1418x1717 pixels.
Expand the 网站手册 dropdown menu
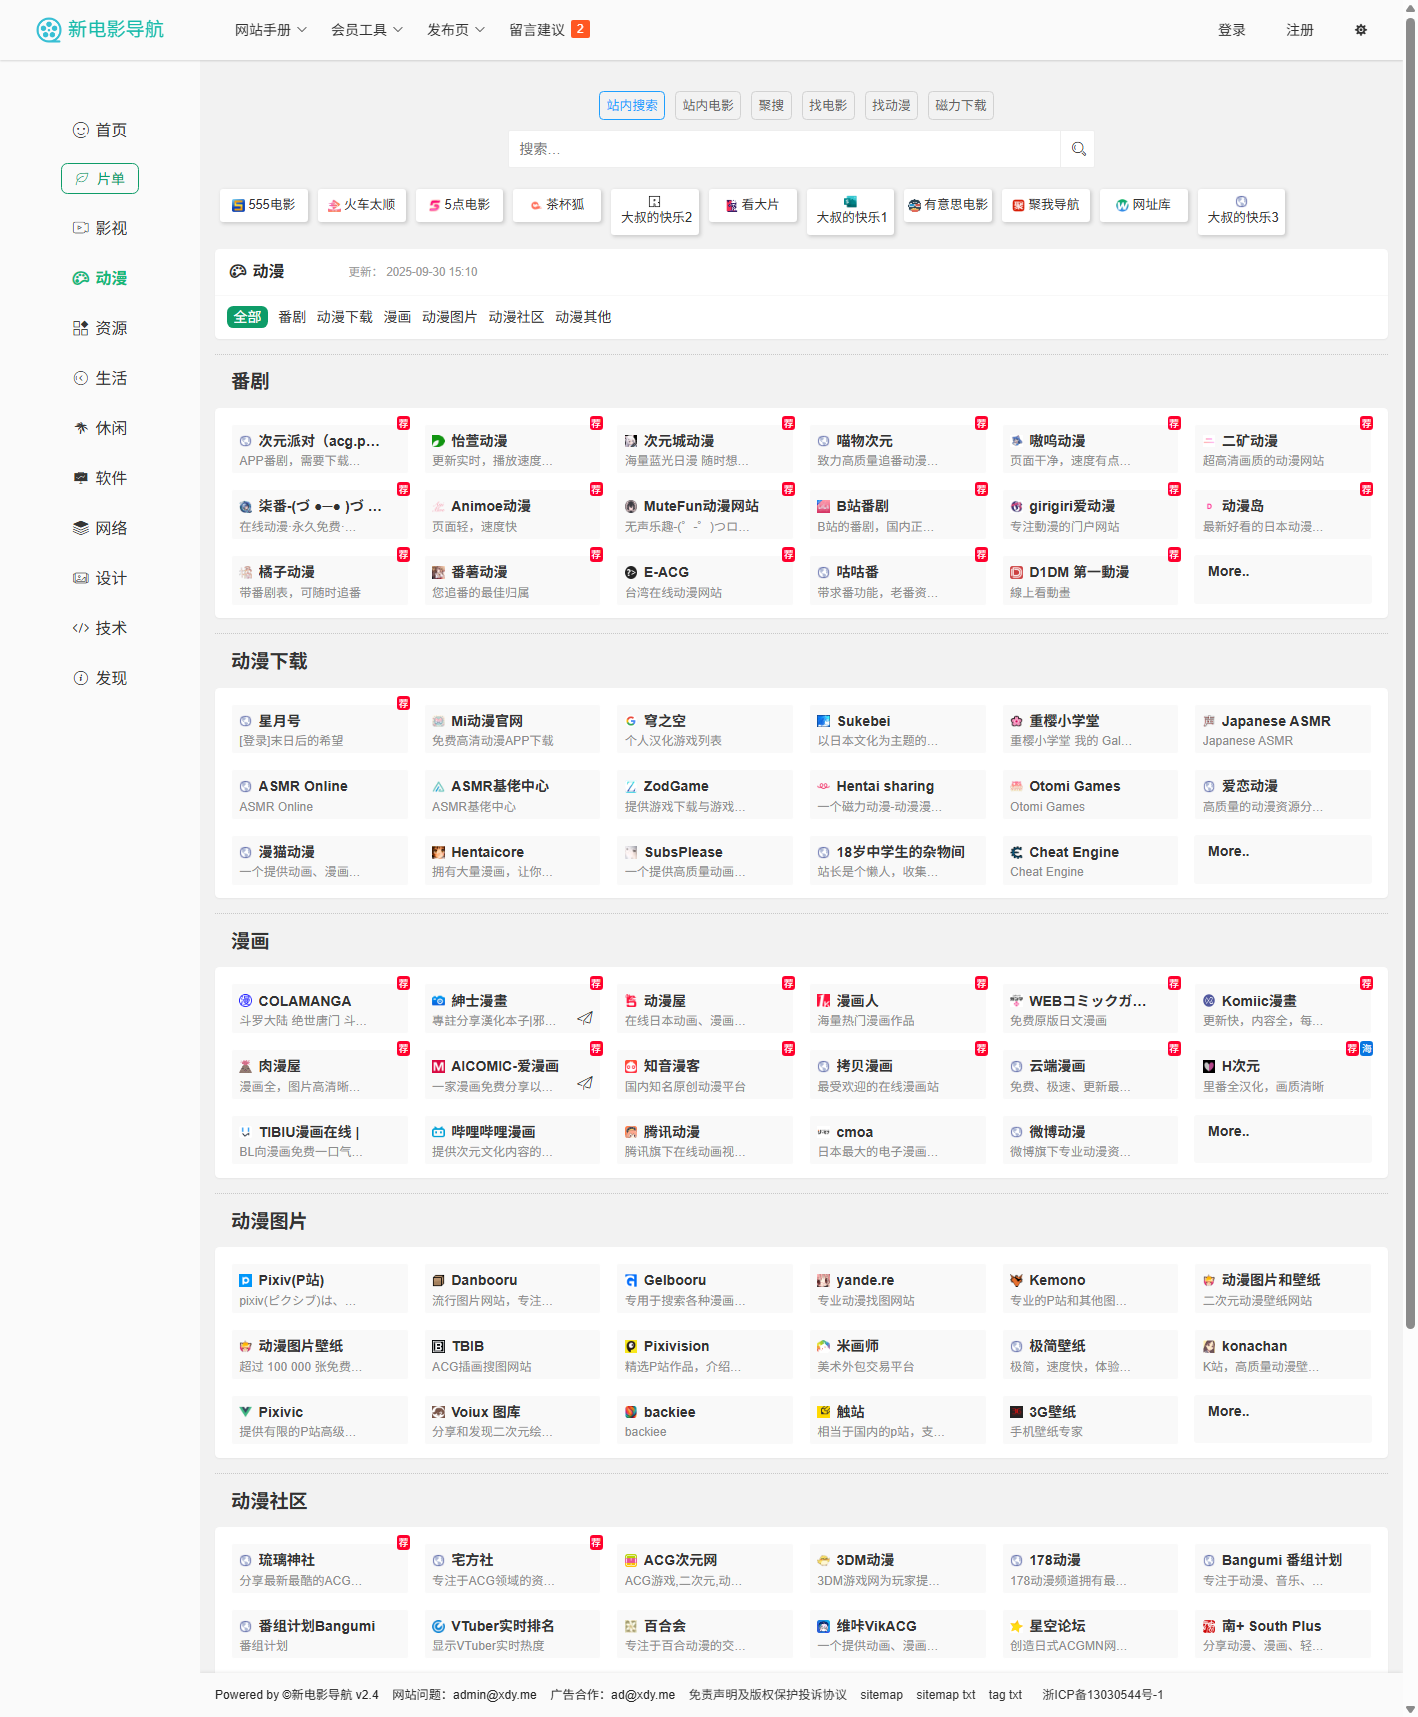(x=270, y=30)
